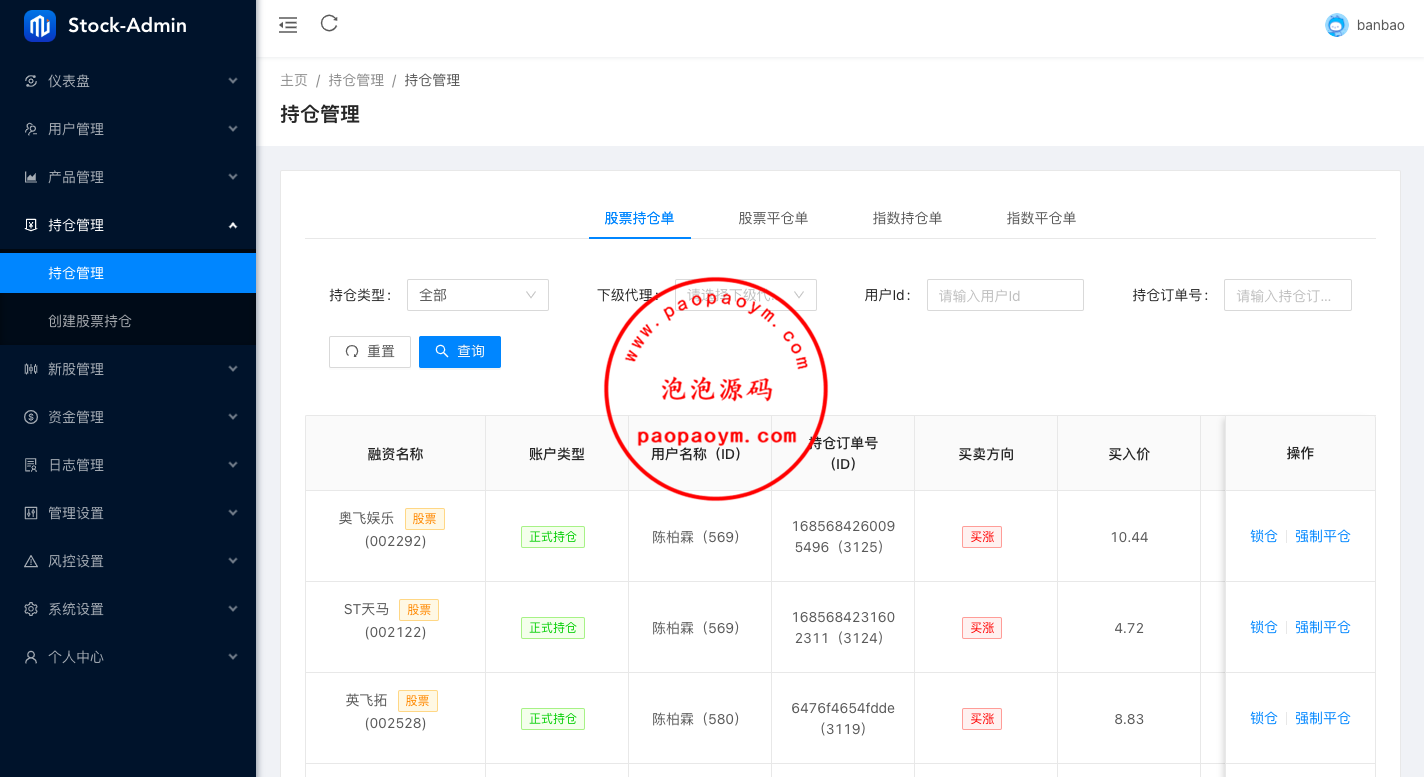The height and width of the screenshot is (777, 1424).
Task: Click the 系统设置 gear icon
Action: pyautogui.click(x=31, y=609)
